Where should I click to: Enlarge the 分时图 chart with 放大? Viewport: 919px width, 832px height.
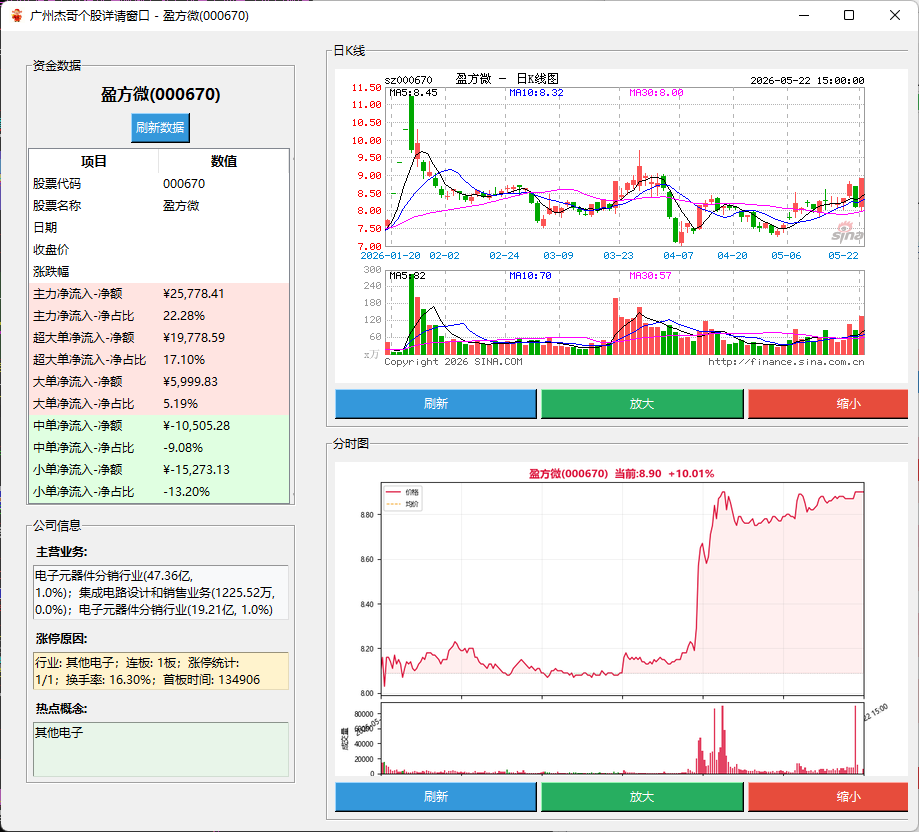point(642,797)
